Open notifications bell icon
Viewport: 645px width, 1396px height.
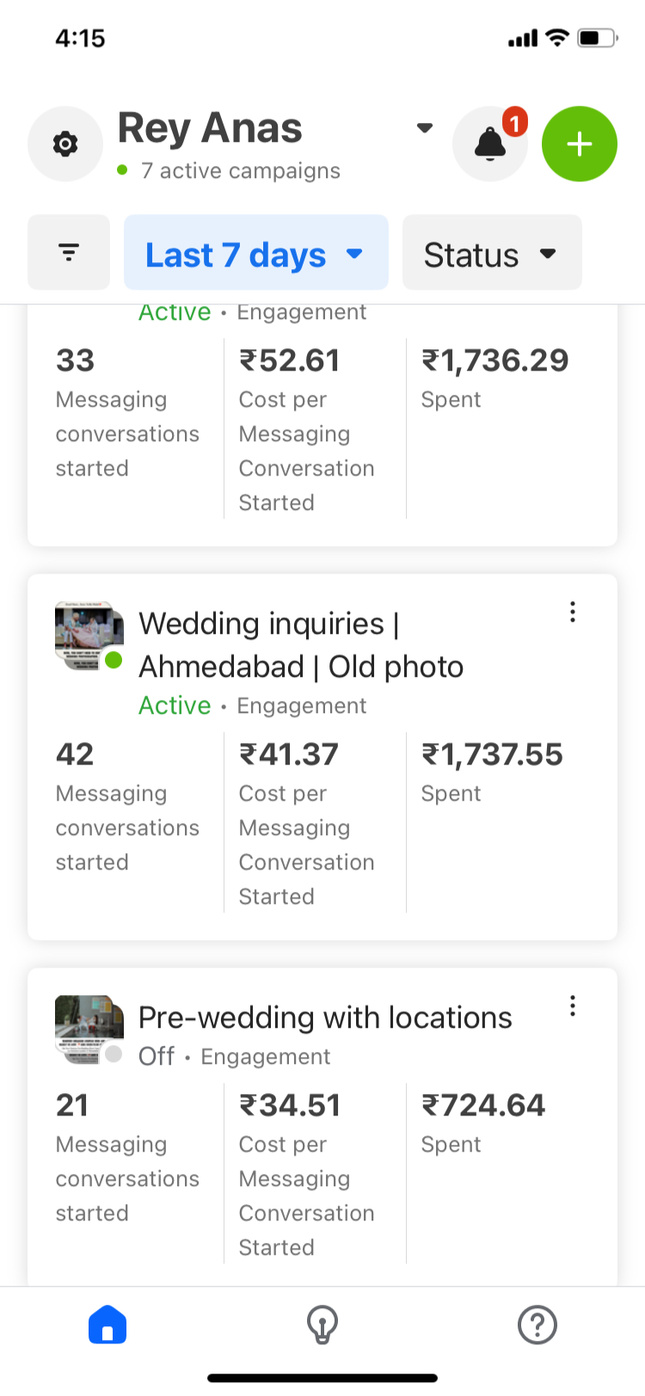[490, 145]
